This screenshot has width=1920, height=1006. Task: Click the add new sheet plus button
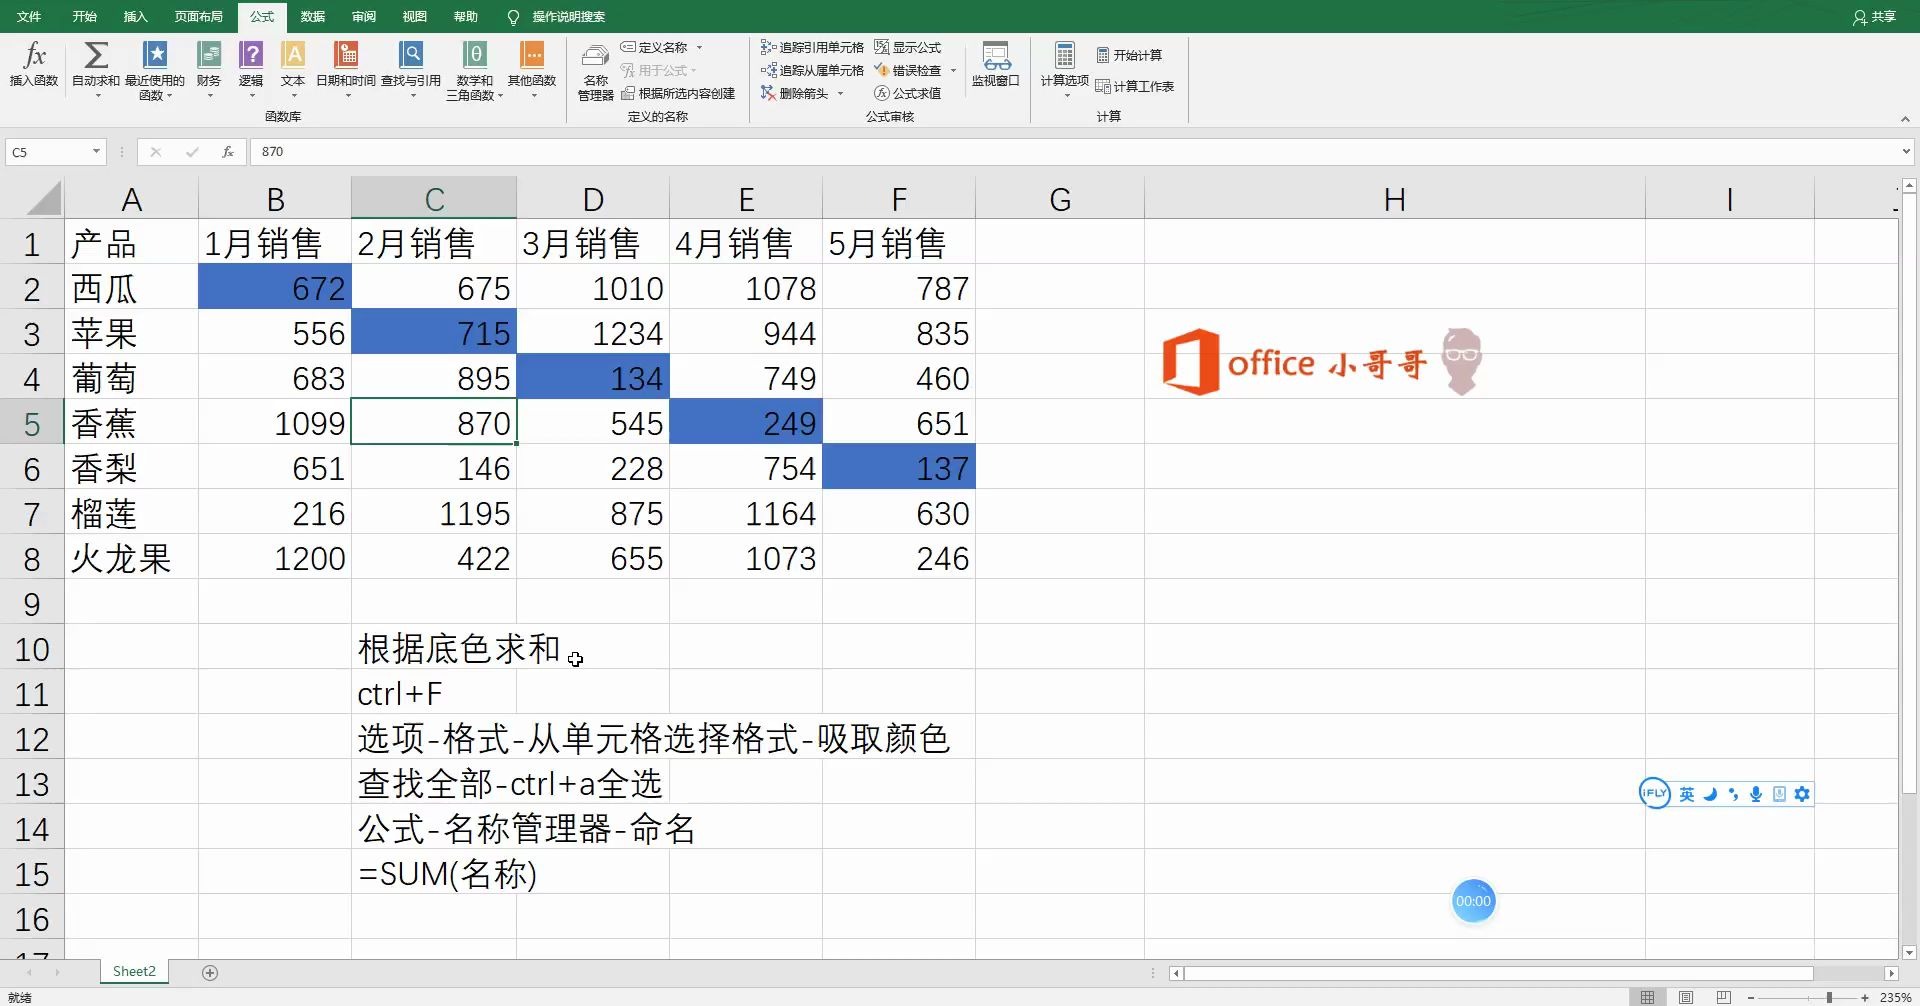point(209,971)
